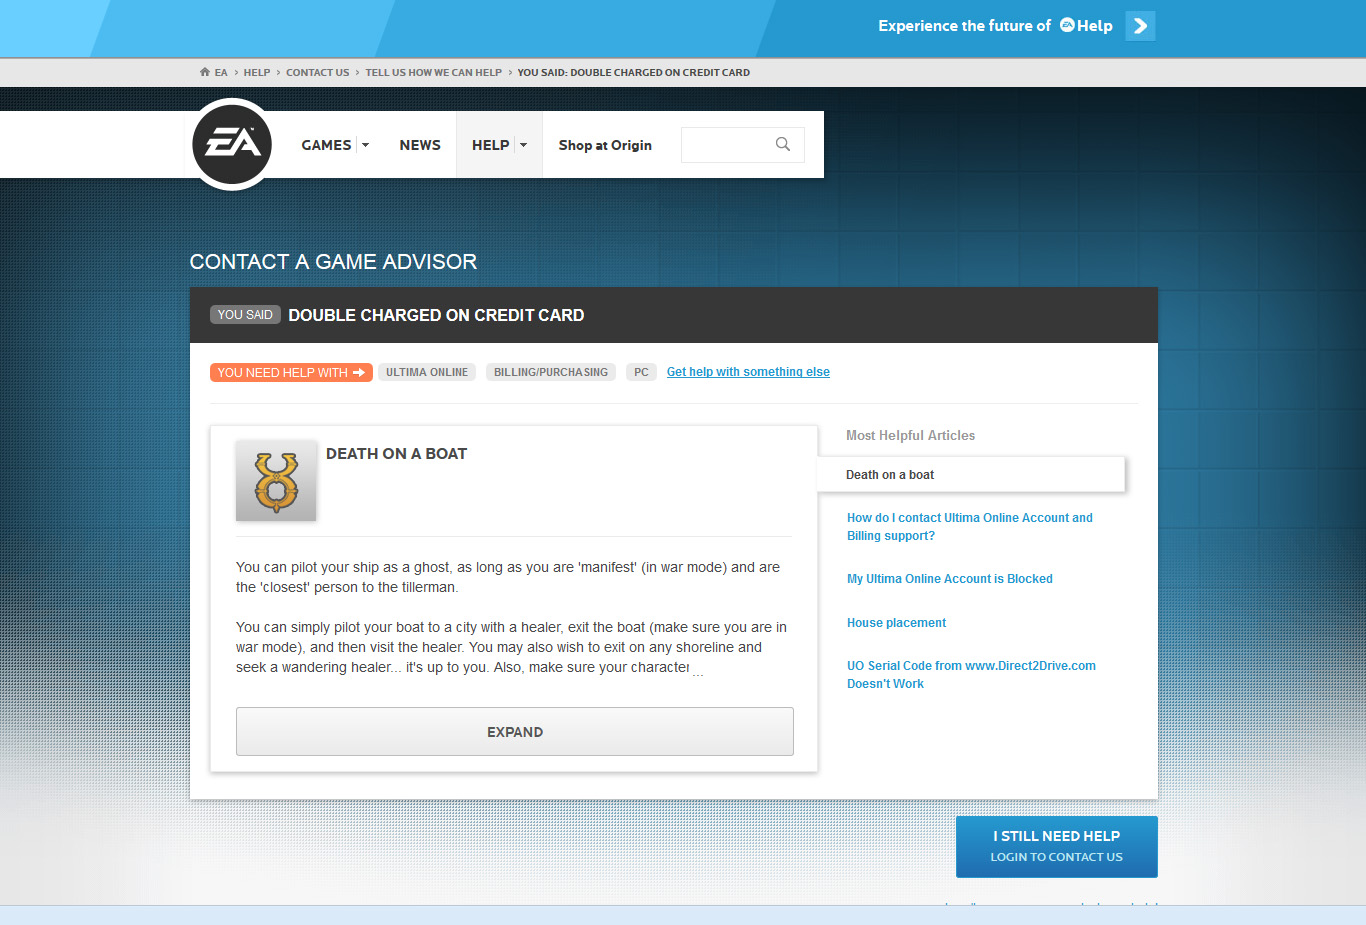Viewport: 1366px width, 925px height.
Task: Click the ULTIMA ONLINE tag
Action: point(427,372)
